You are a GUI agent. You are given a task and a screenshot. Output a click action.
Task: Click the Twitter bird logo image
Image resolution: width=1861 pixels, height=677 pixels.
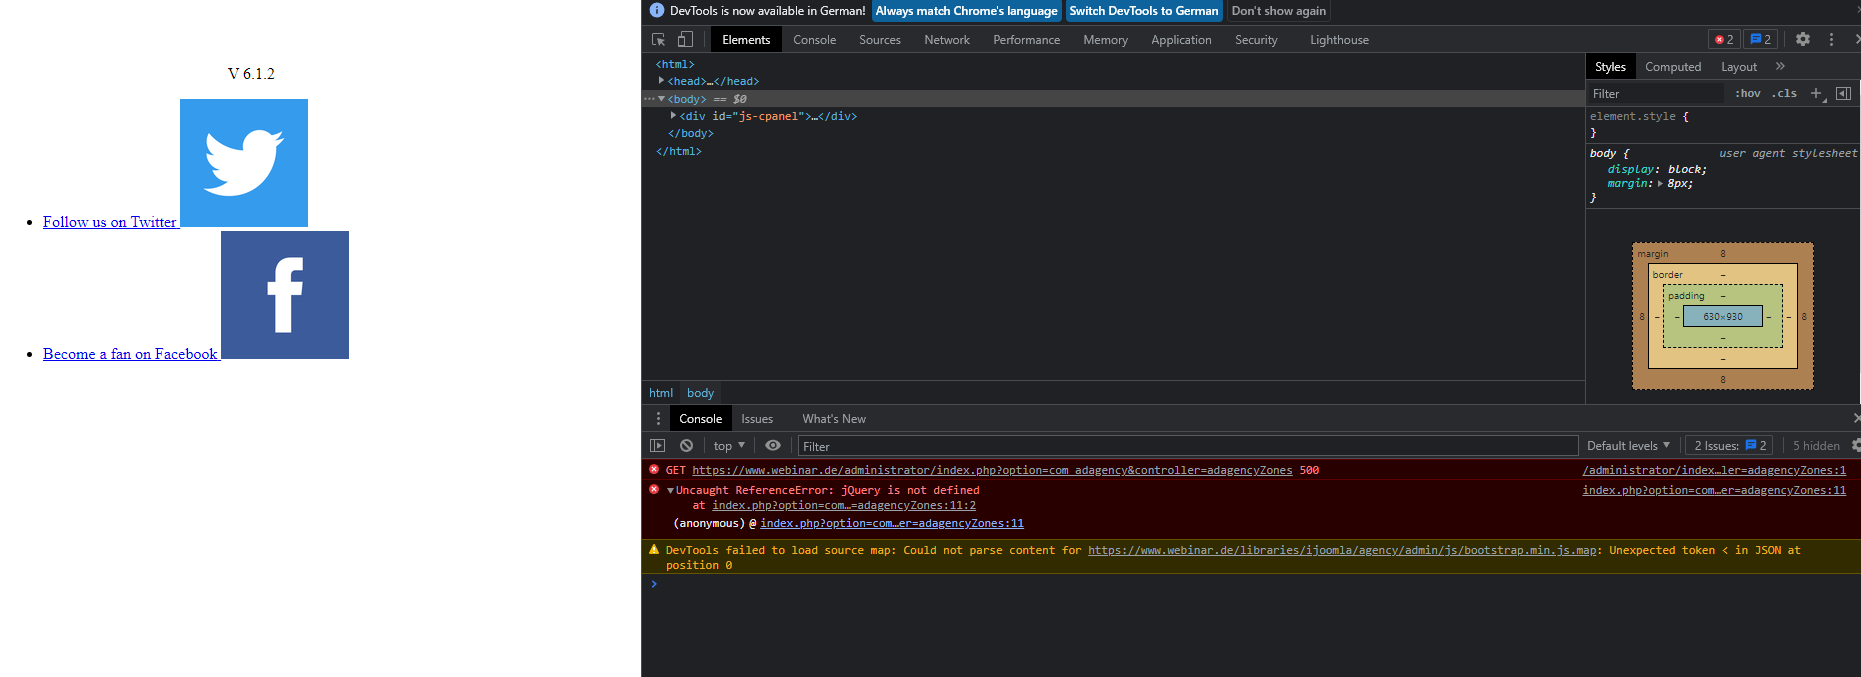(244, 163)
